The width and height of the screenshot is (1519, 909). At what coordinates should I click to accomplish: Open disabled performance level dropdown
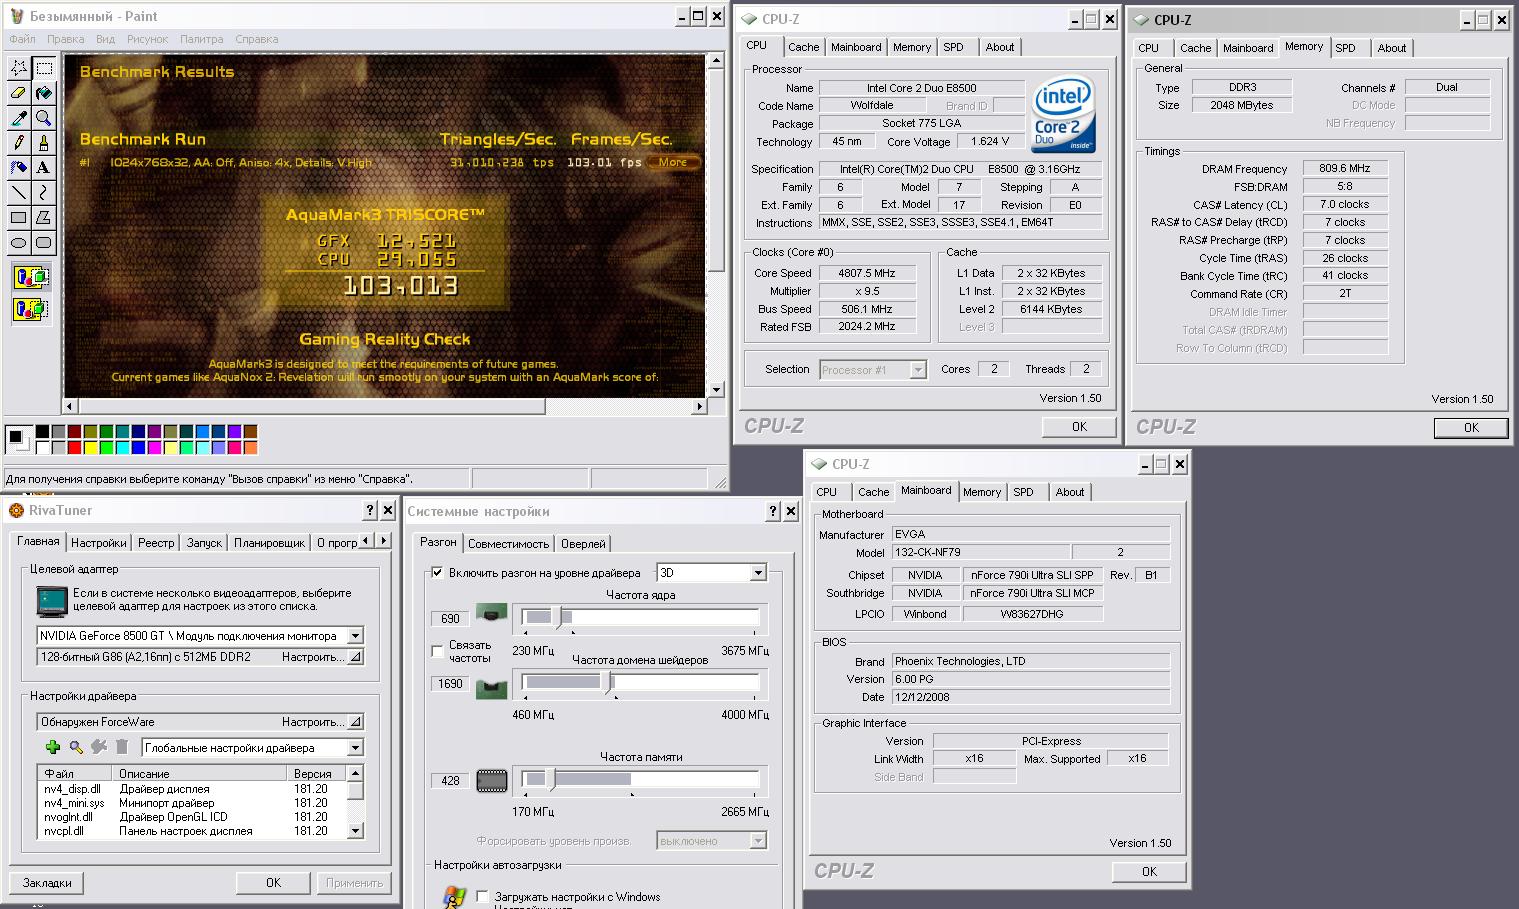click(757, 841)
